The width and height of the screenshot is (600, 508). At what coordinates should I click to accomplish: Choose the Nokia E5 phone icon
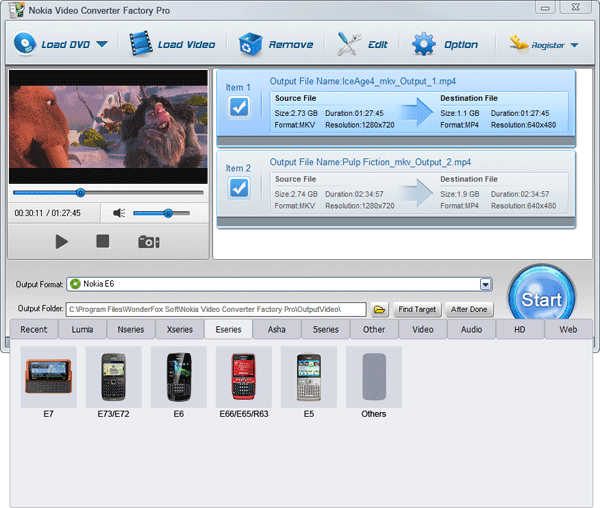[x=309, y=377]
